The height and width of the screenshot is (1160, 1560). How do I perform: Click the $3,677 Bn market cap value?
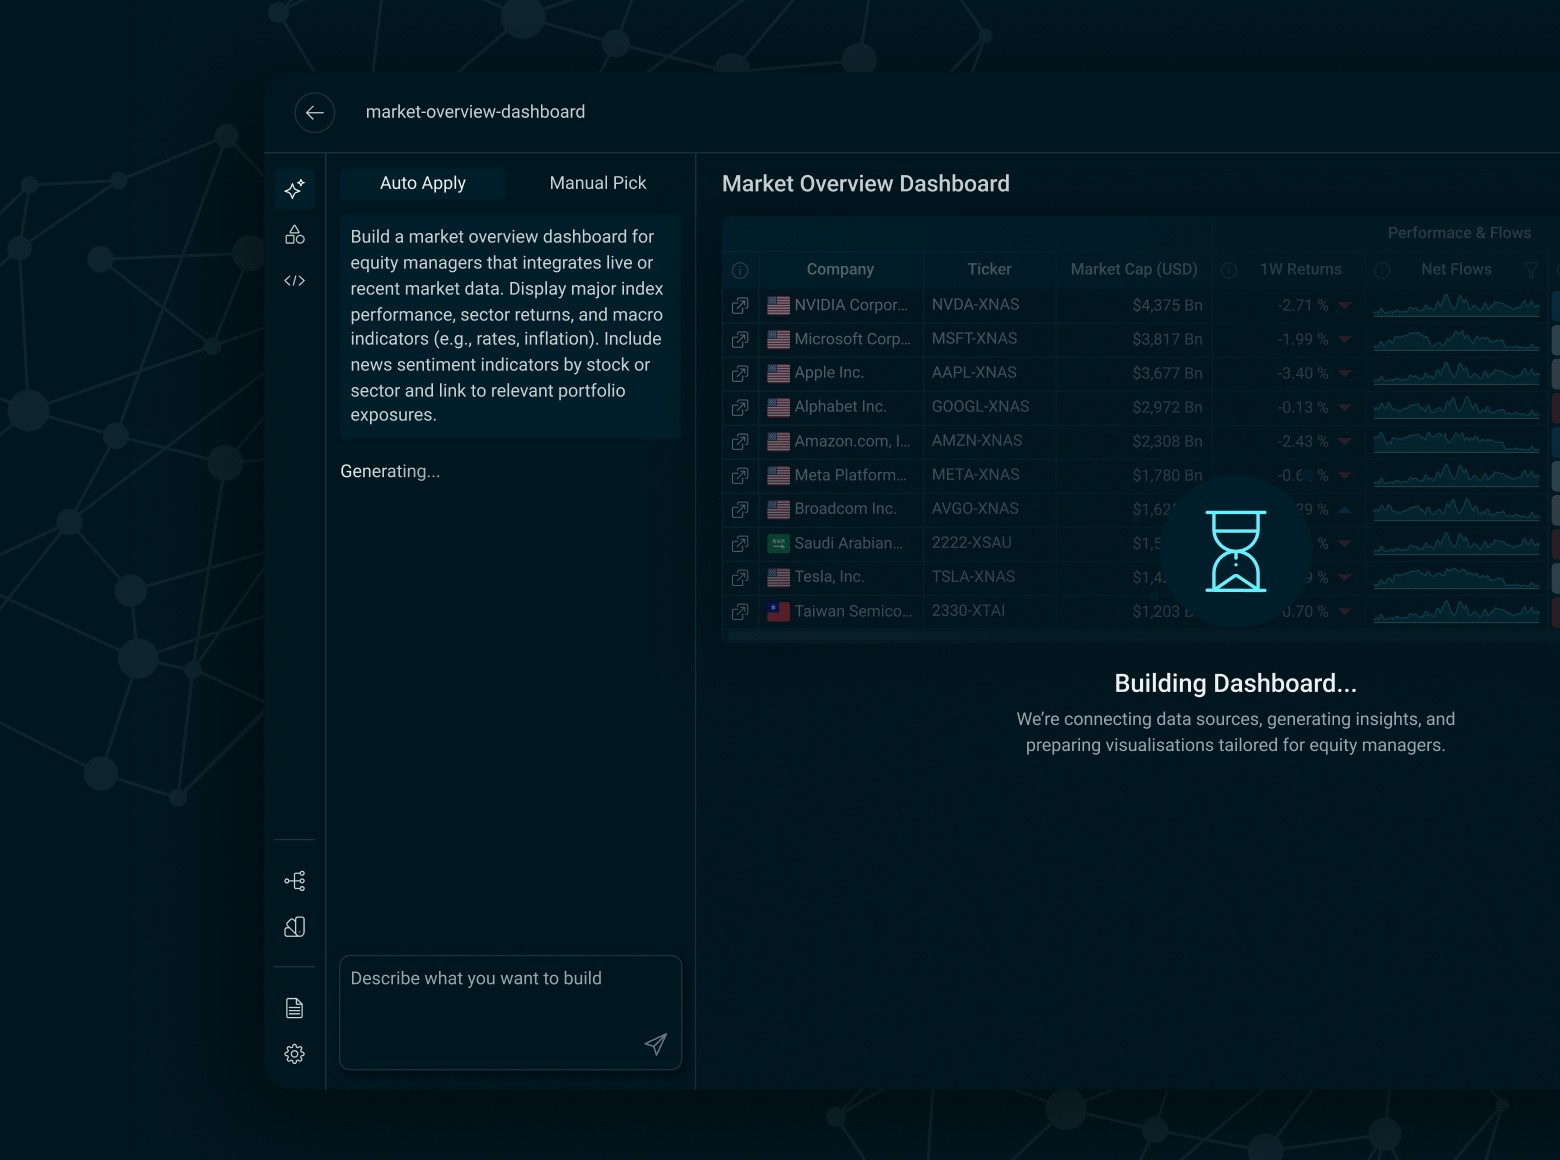click(x=1167, y=373)
